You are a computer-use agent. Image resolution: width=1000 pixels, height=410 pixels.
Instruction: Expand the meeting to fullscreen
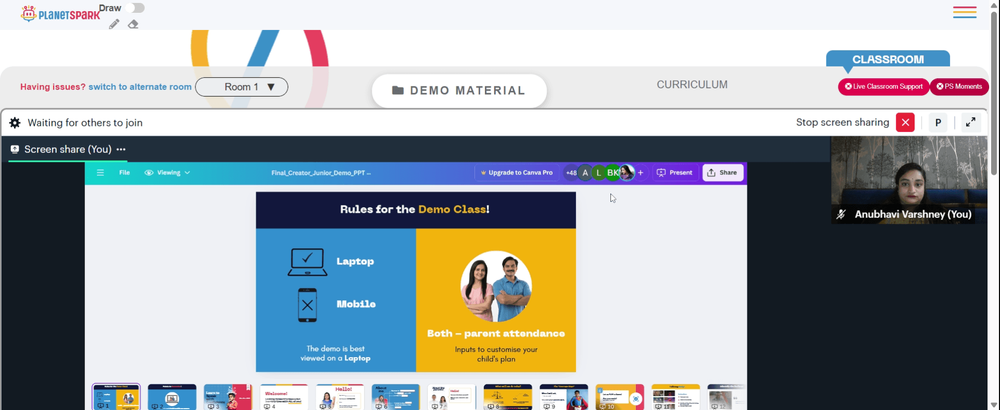coord(971,122)
